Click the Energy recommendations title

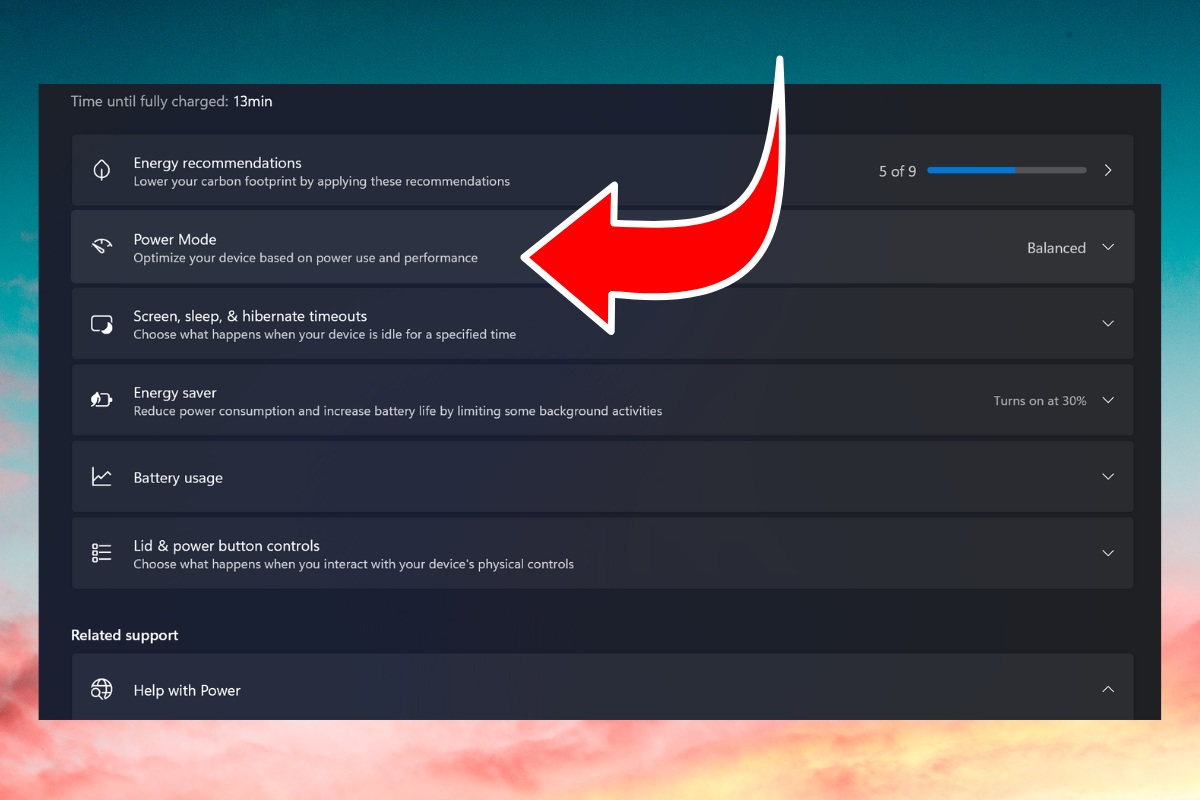pyautogui.click(x=217, y=163)
